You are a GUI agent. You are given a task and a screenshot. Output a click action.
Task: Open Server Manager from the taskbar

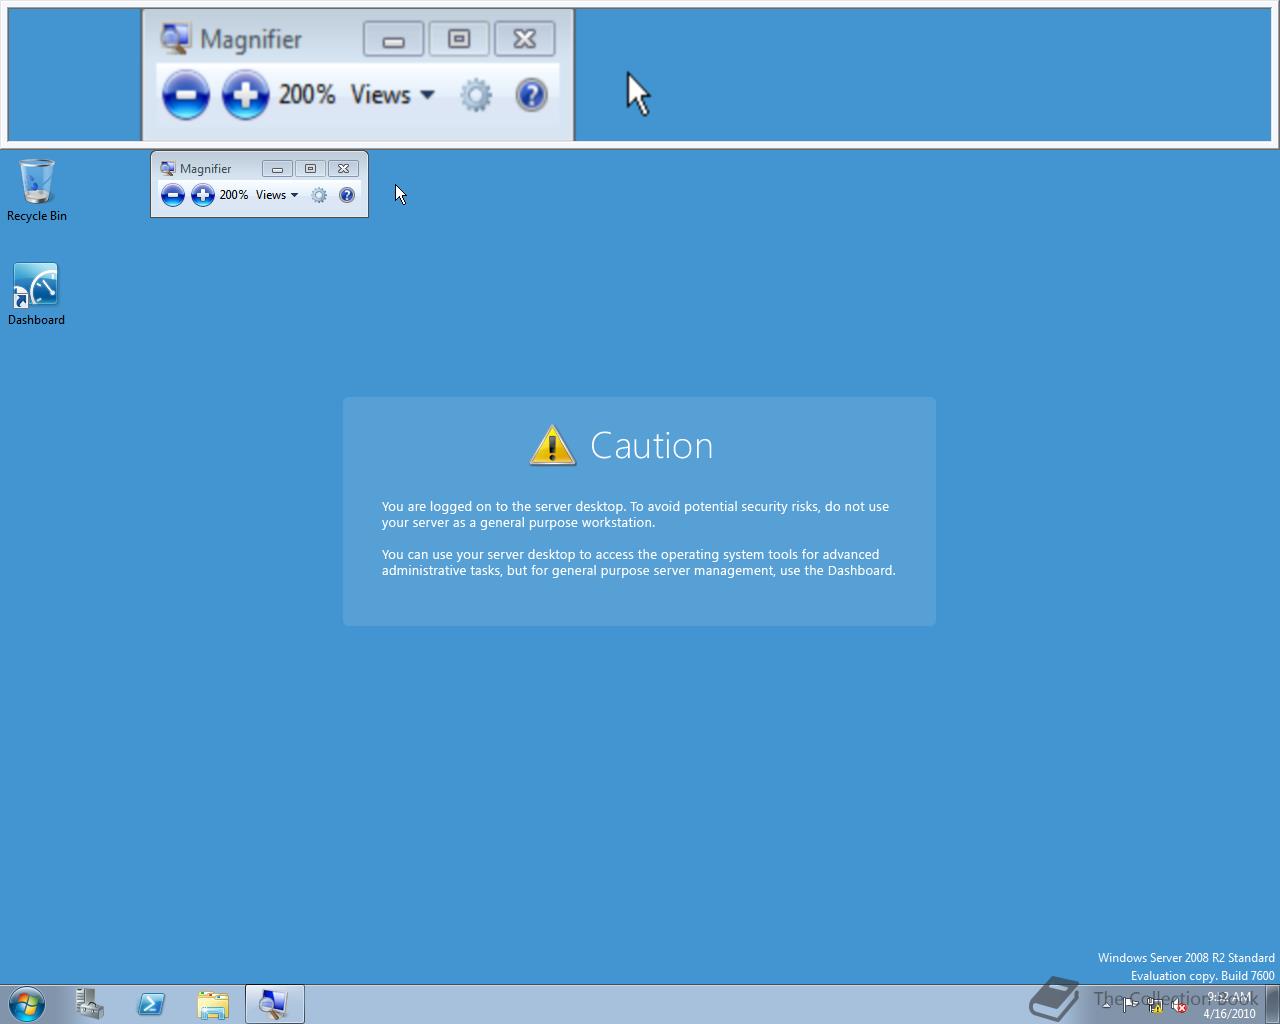[x=90, y=1004]
